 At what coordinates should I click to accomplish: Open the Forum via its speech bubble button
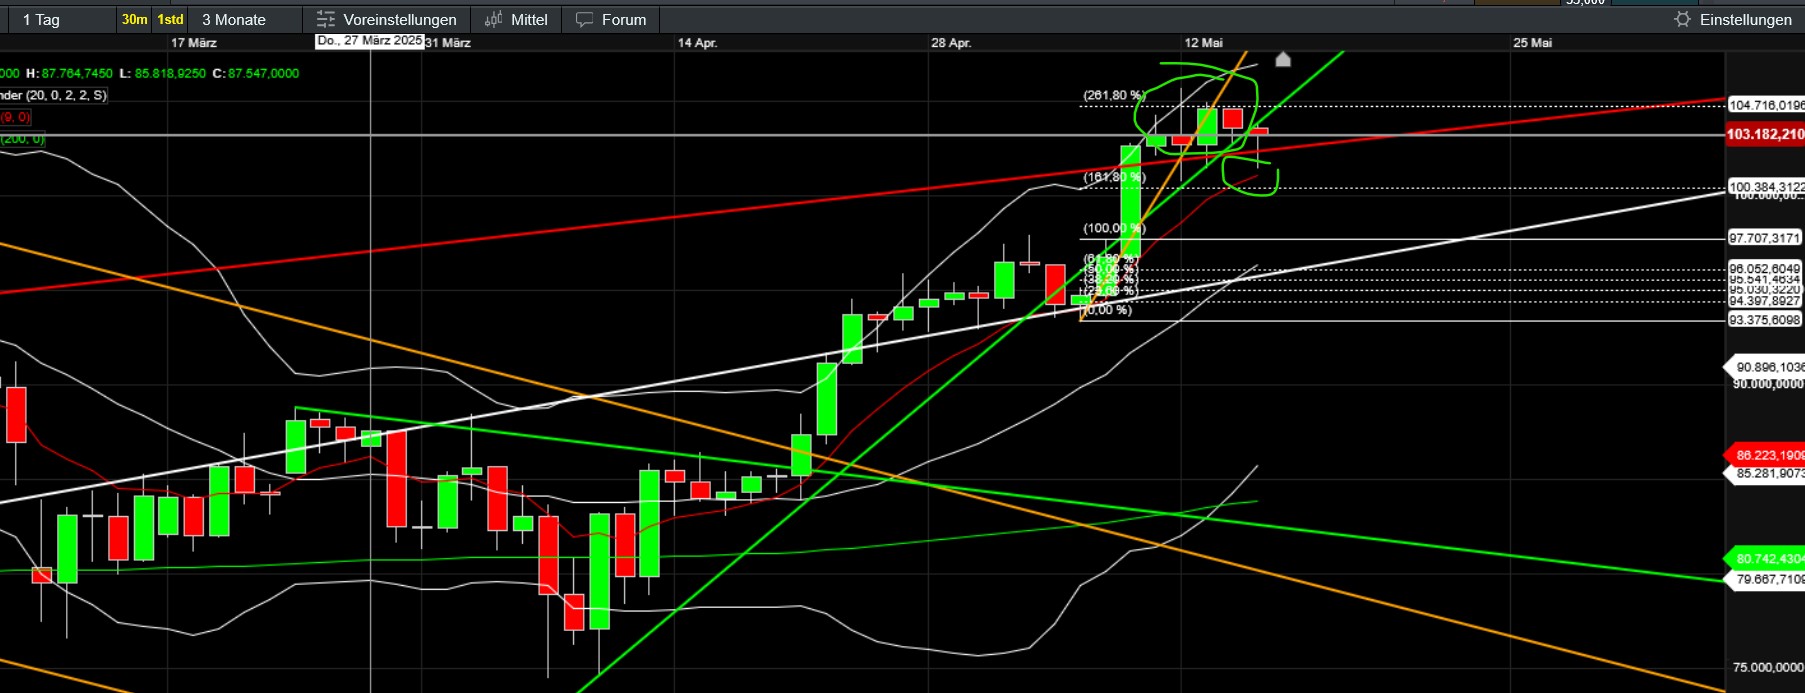pyautogui.click(x=611, y=20)
